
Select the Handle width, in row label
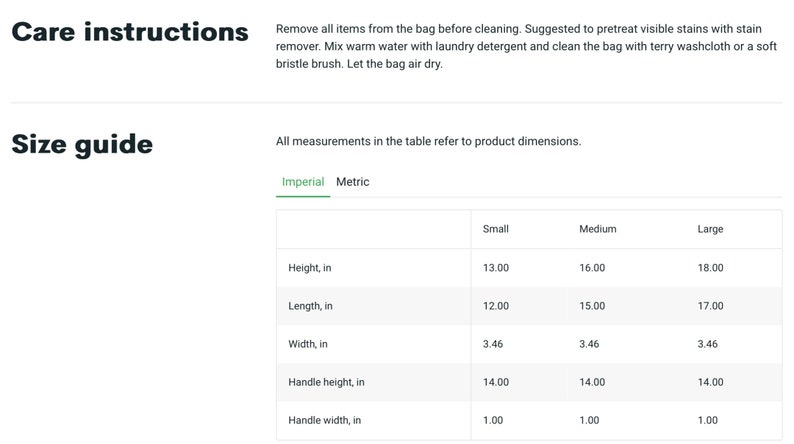tap(325, 420)
